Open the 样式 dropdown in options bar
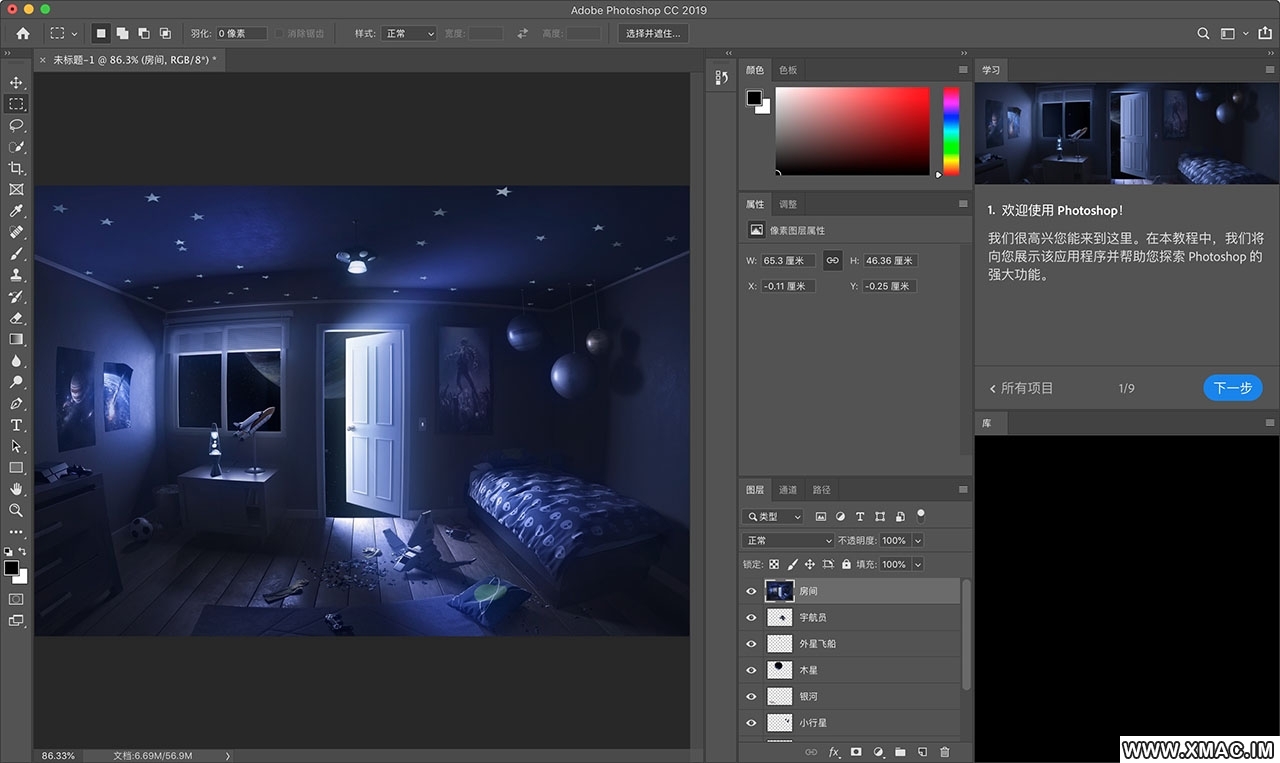This screenshot has height=763, width=1280. pos(409,33)
